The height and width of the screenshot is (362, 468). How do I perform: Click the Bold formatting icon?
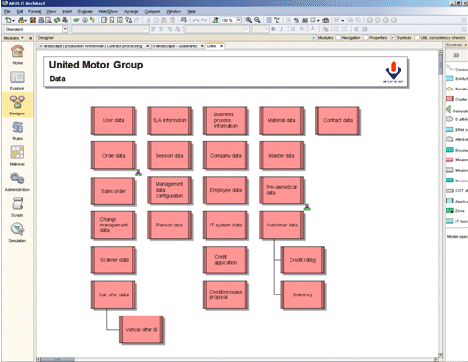(273, 29)
